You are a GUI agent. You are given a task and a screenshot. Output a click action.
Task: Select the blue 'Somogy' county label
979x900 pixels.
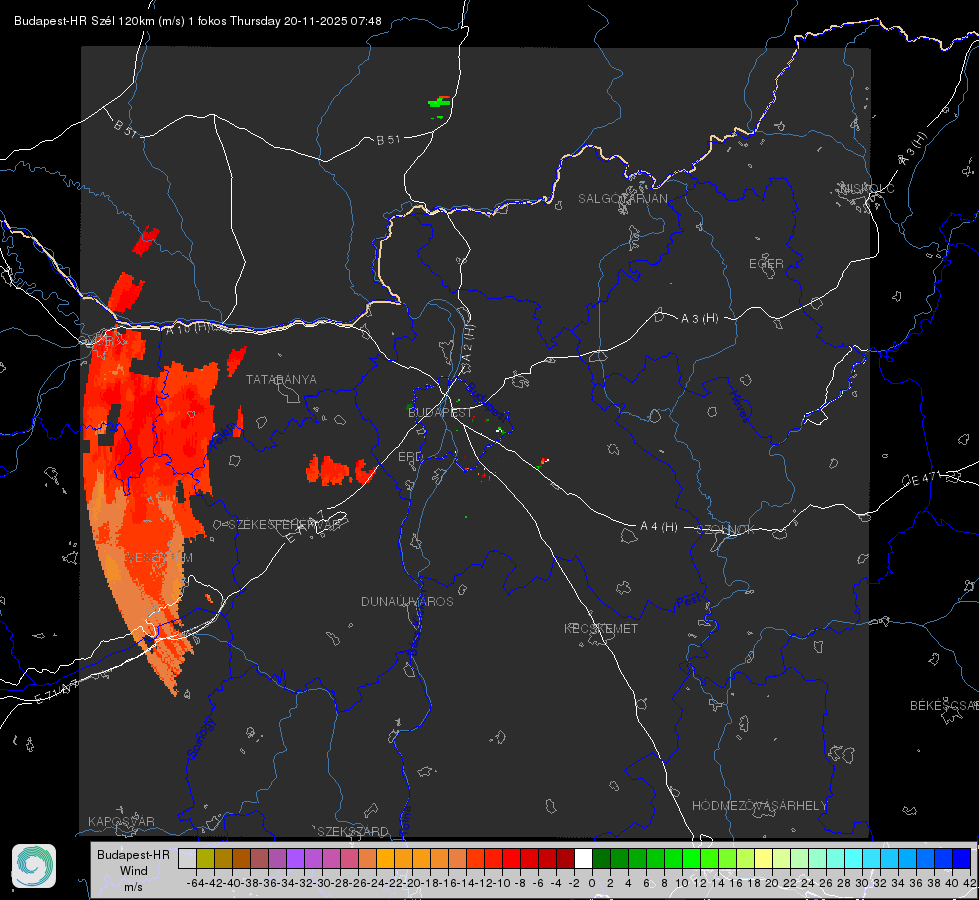pos(200,738)
